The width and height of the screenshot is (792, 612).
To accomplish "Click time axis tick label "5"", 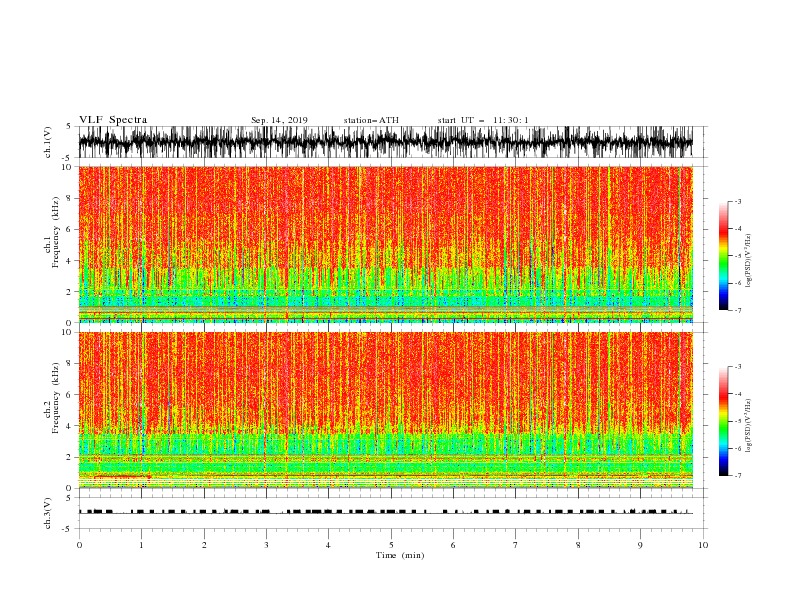I will (x=391, y=545).
